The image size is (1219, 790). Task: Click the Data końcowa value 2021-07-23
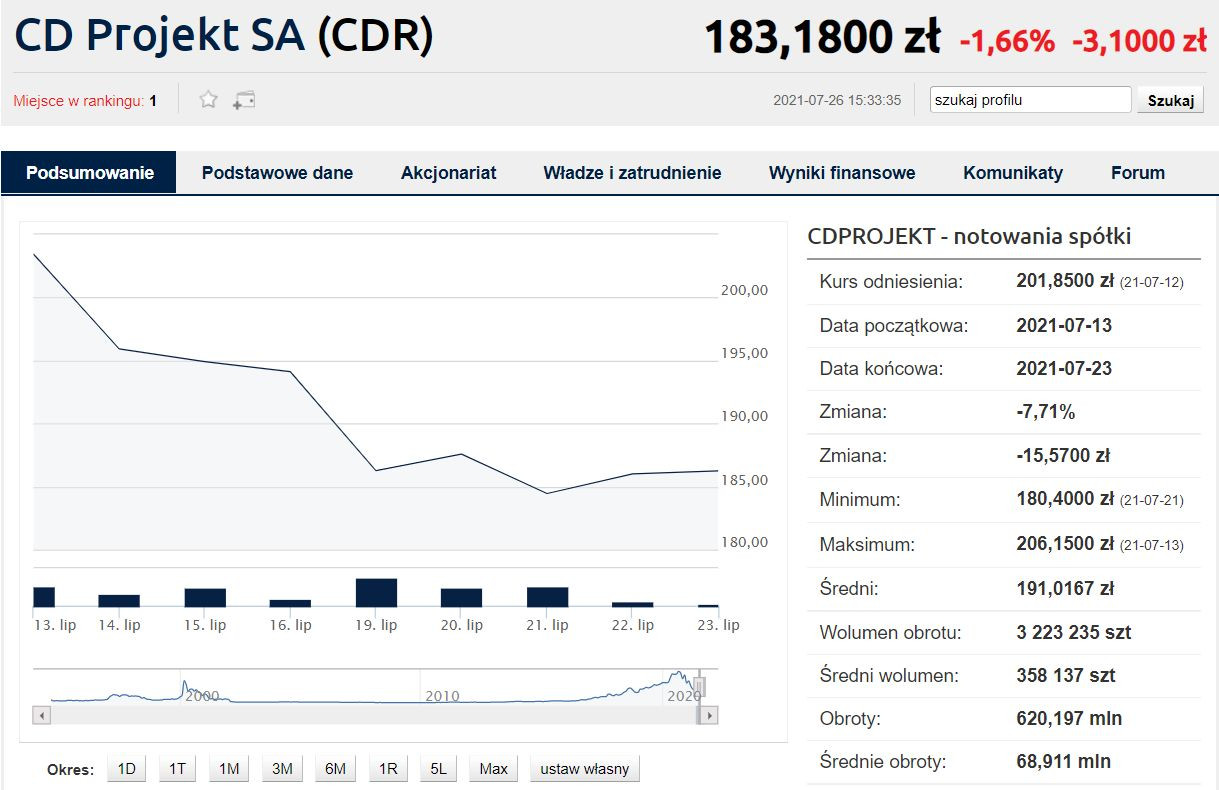click(x=1064, y=368)
